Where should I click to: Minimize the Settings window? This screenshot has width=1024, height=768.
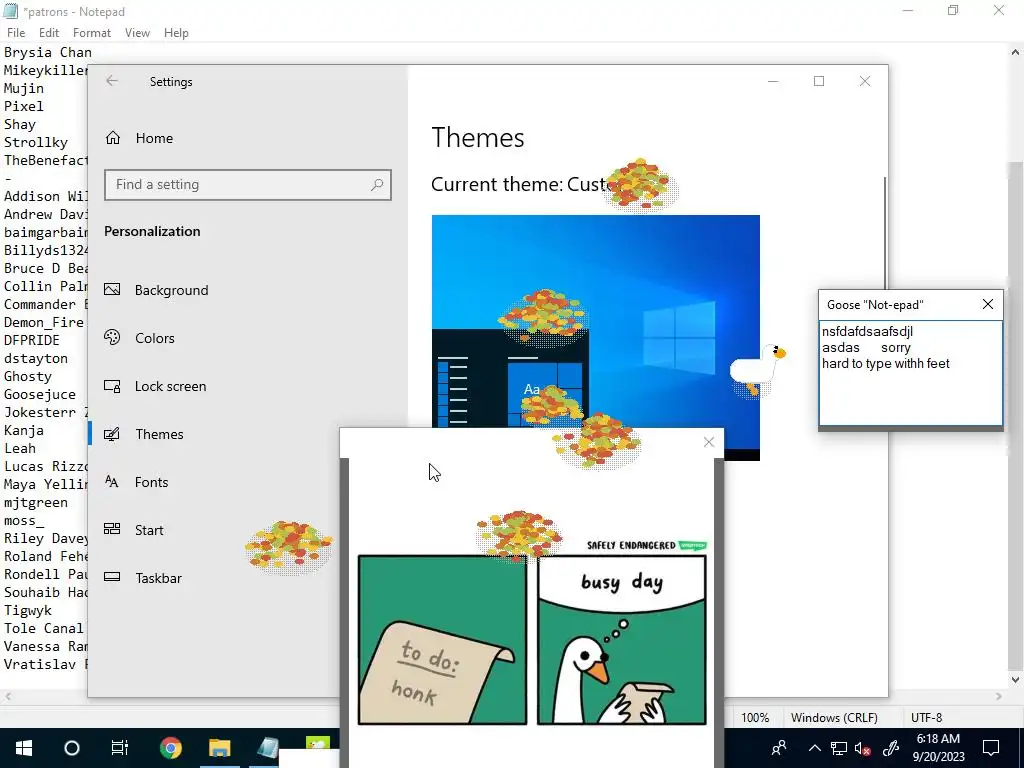tap(773, 81)
